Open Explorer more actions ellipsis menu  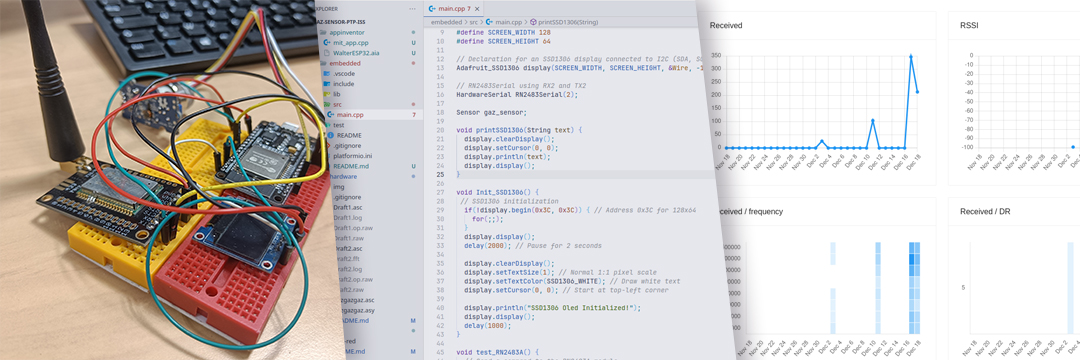coord(412,9)
